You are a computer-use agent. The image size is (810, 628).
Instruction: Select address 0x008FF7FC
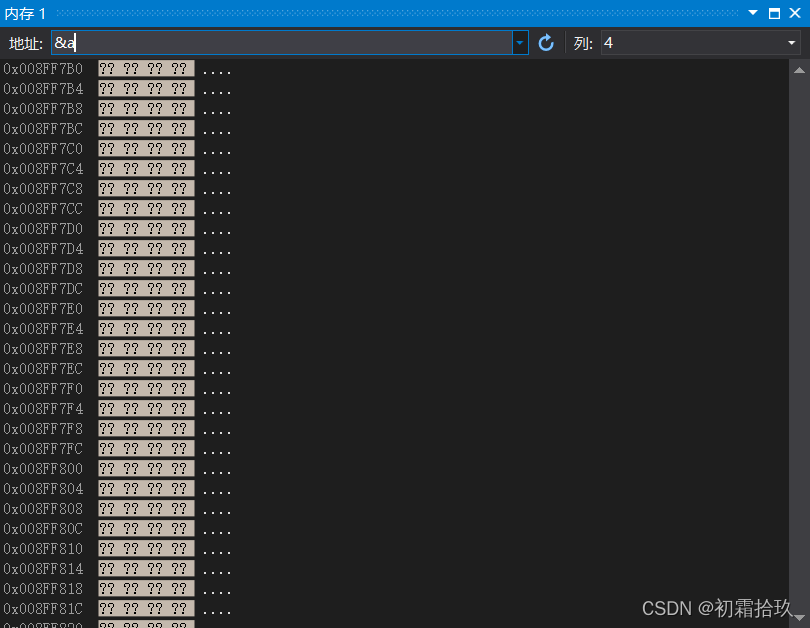coord(43,449)
